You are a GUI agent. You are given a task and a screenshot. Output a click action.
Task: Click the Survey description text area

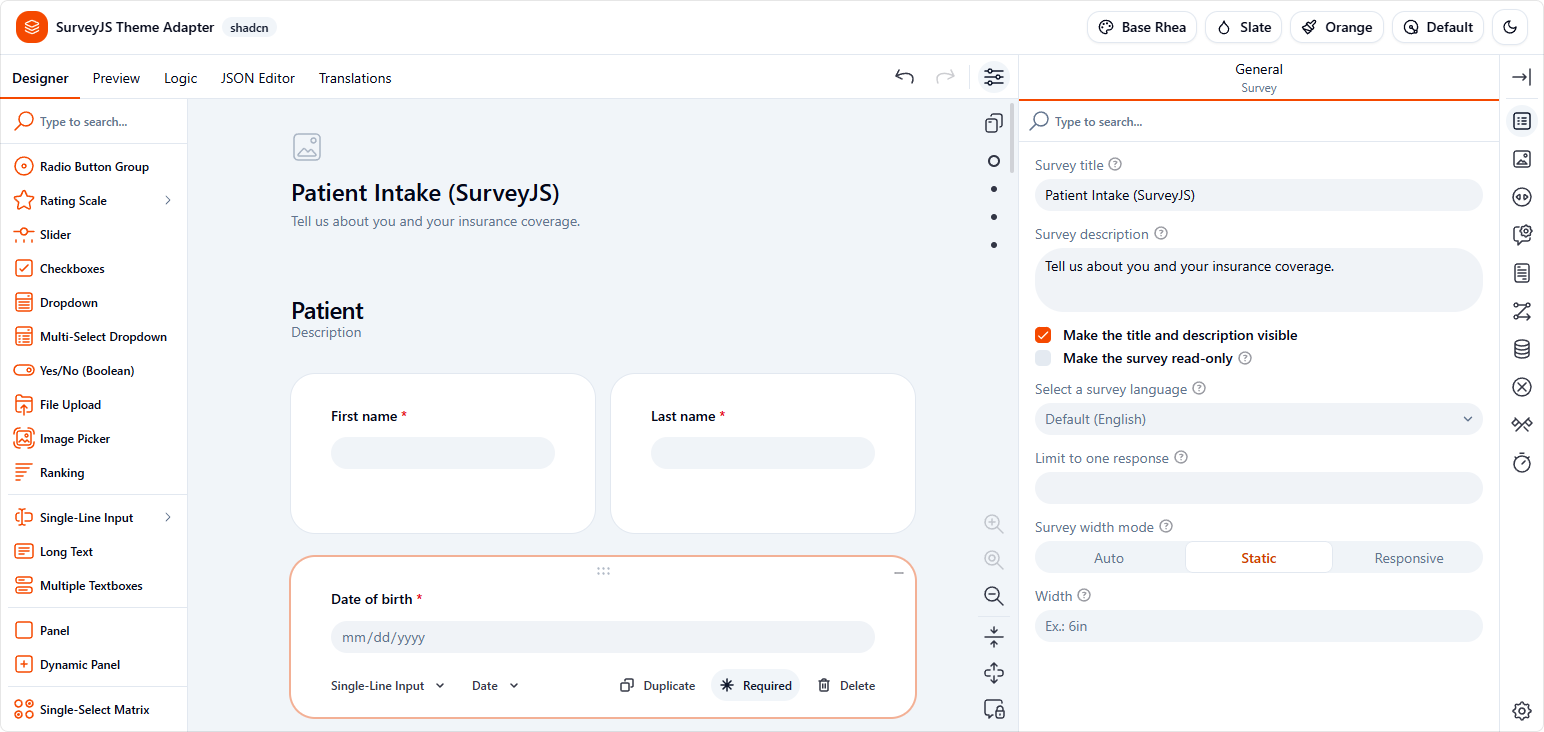1258,280
